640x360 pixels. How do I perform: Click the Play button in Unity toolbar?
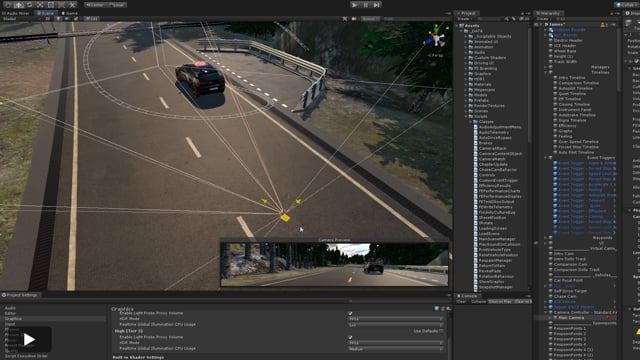[355, 5]
